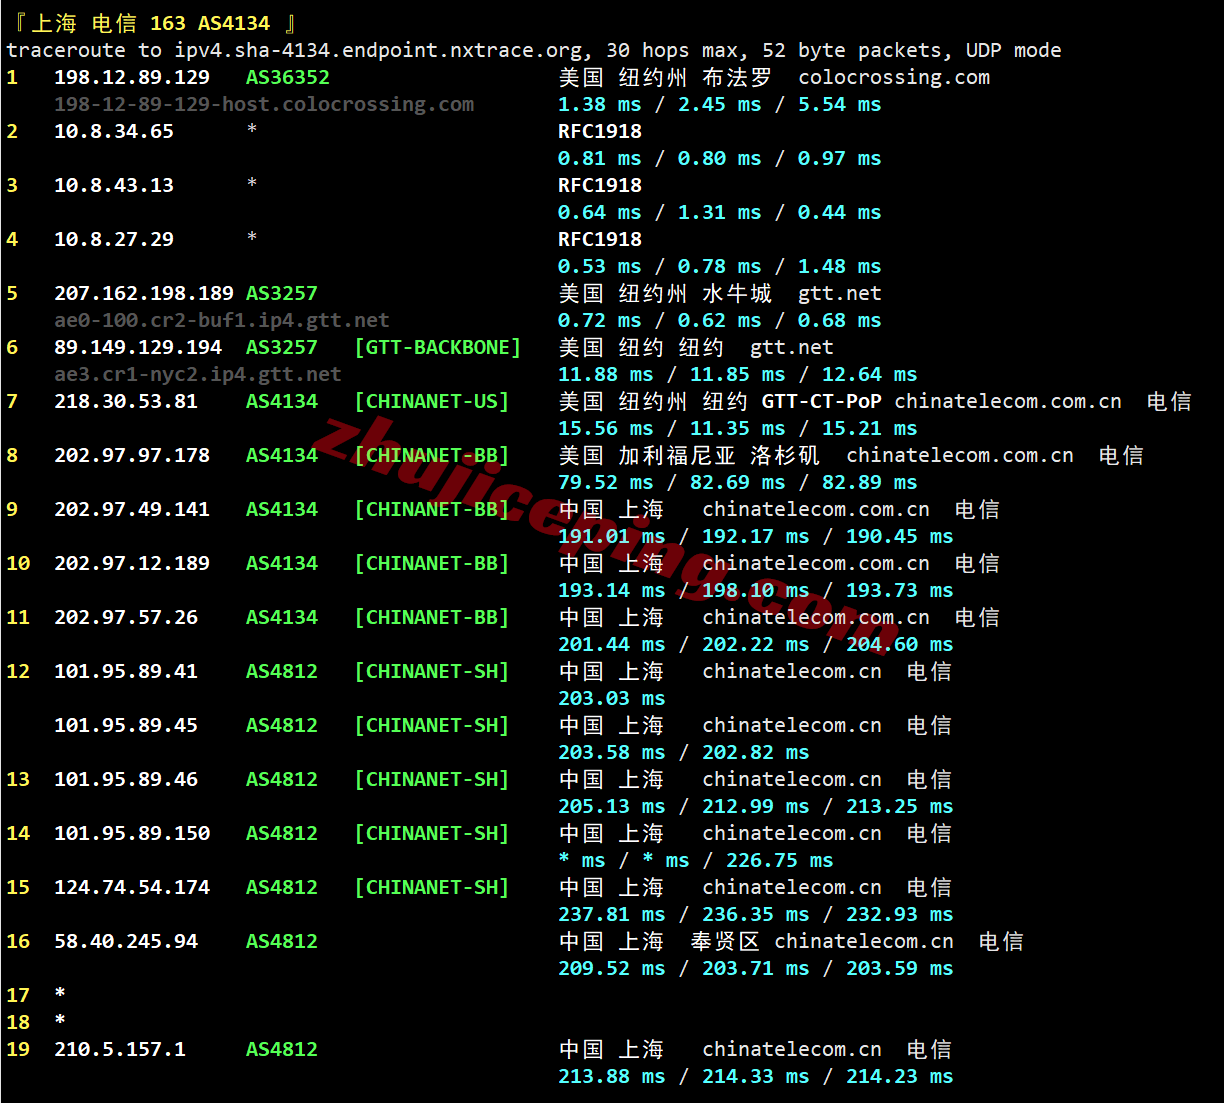Click the IP address 101.95.89.45
This screenshot has height=1103, width=1224.
click(126, 726)
